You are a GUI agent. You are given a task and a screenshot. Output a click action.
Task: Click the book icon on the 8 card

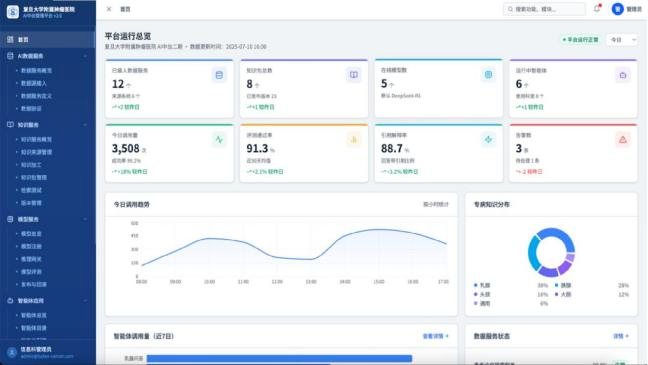point(354,75)
